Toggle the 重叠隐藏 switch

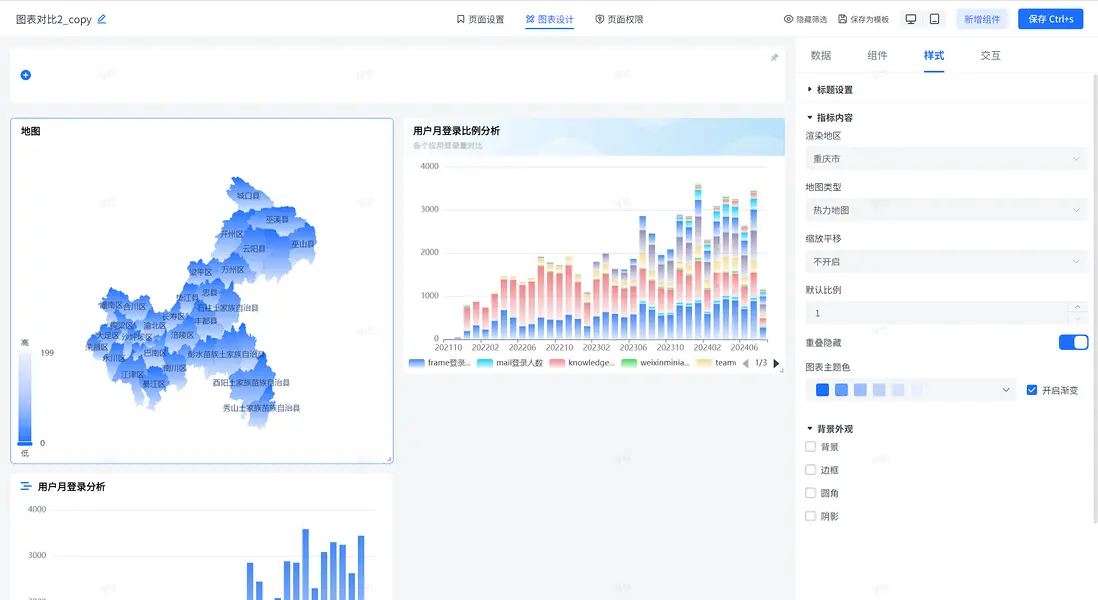(1073, 342)
